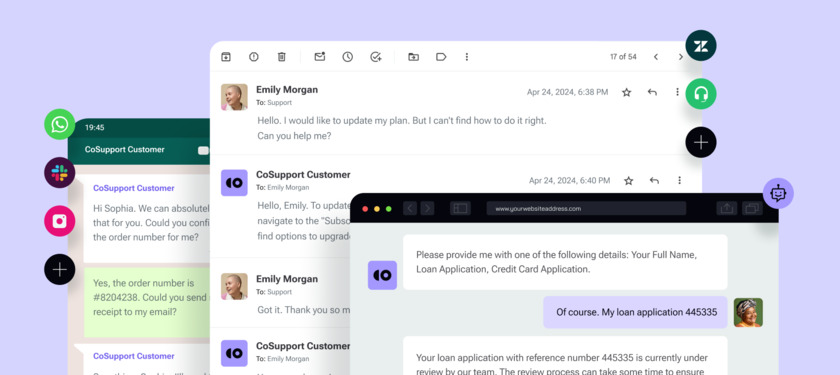Image resolution: width=840 pixels, height=375 pixels.
Task: Click the browser tabs overview icon
Action: pos(752,208)
